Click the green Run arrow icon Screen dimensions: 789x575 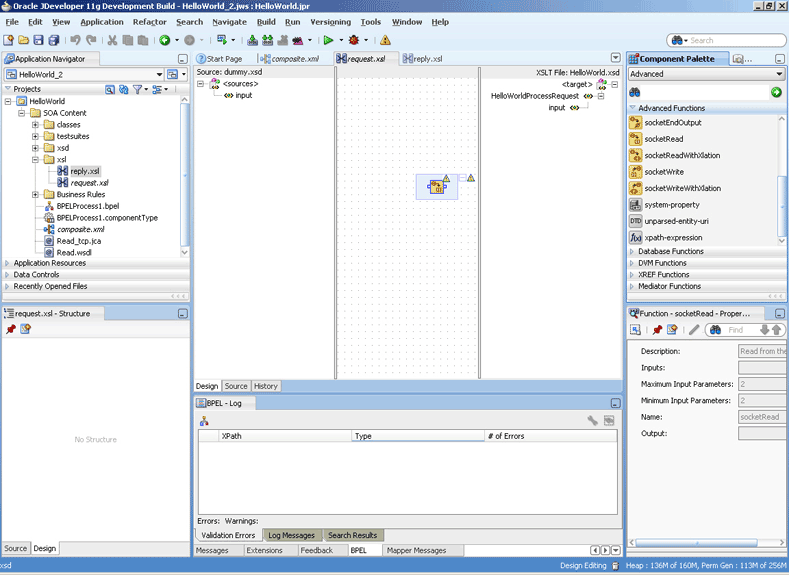coord(327,40)
